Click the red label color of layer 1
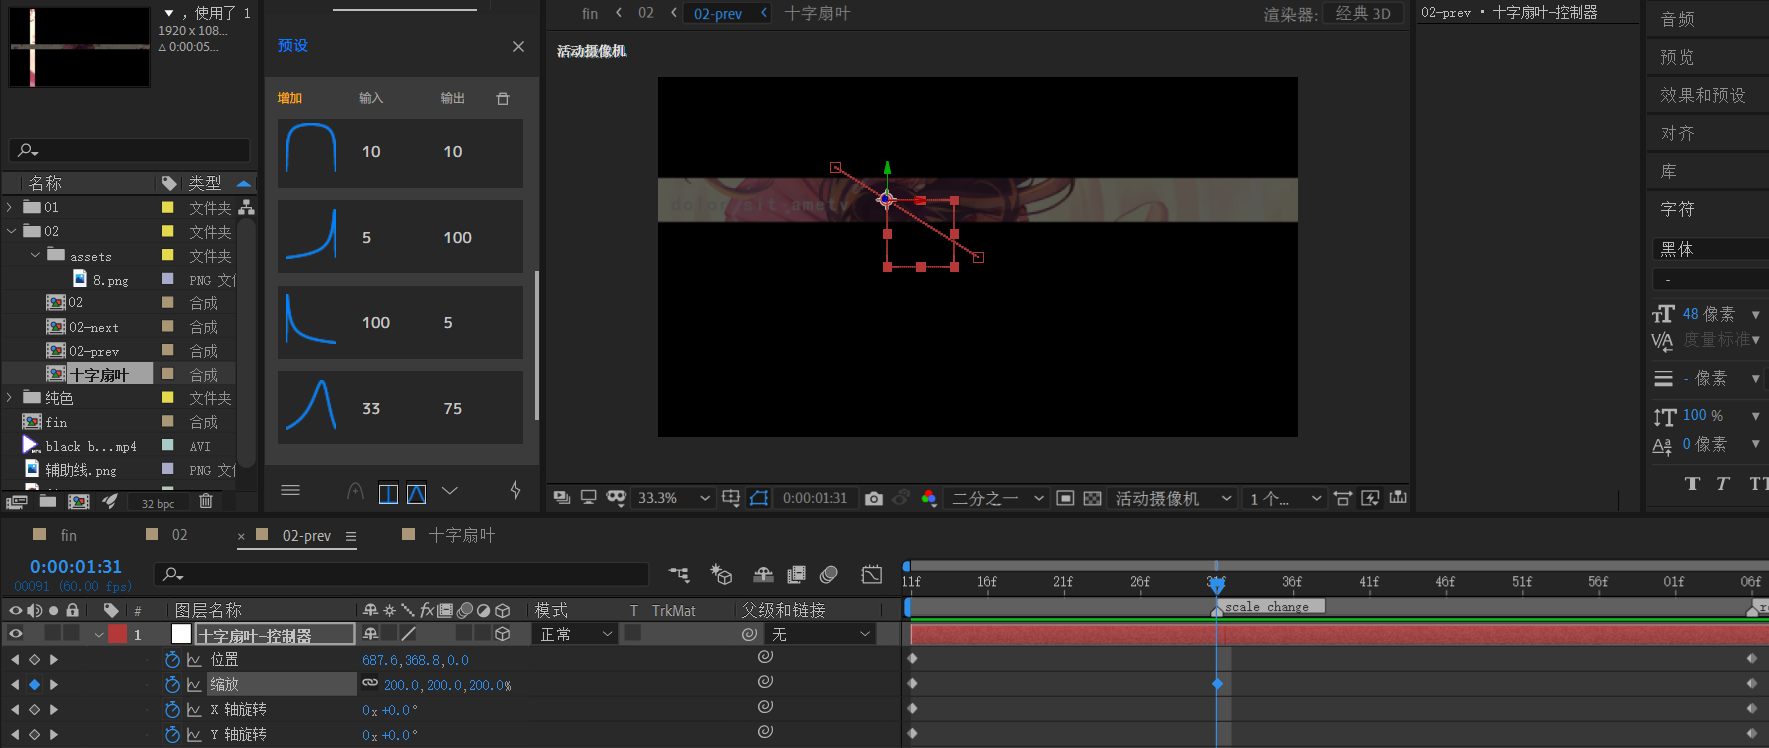1769x748 pixels. [118, 634]
